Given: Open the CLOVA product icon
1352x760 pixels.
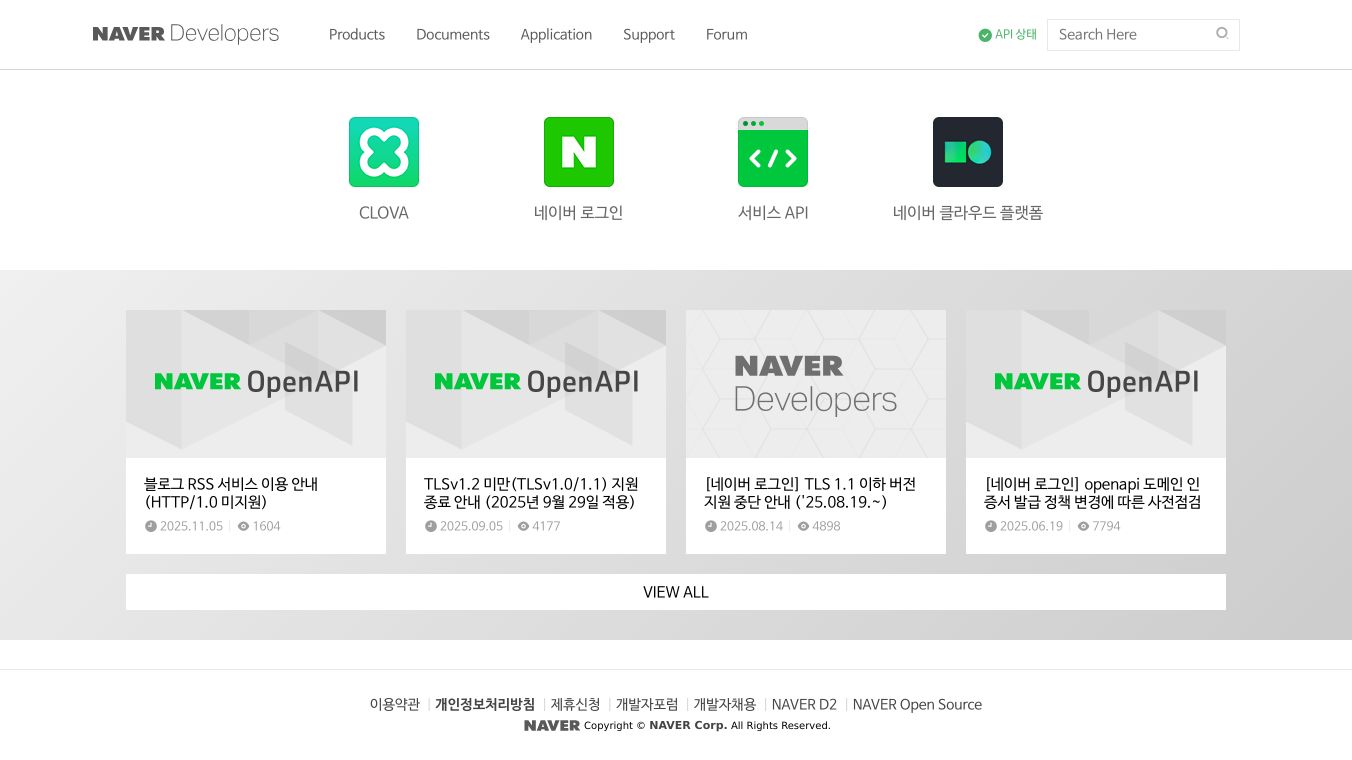Looking at the screenshot, I should tap(384, 152).
